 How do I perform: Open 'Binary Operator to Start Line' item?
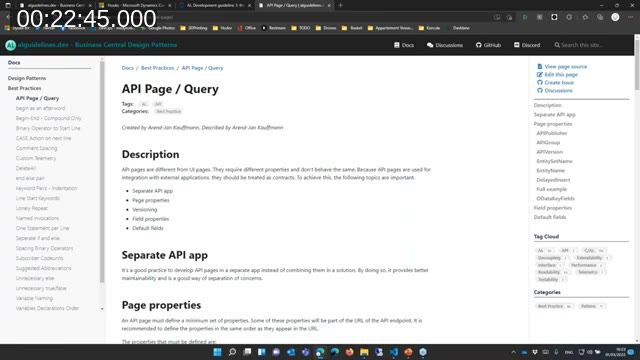tap(48, 128)
